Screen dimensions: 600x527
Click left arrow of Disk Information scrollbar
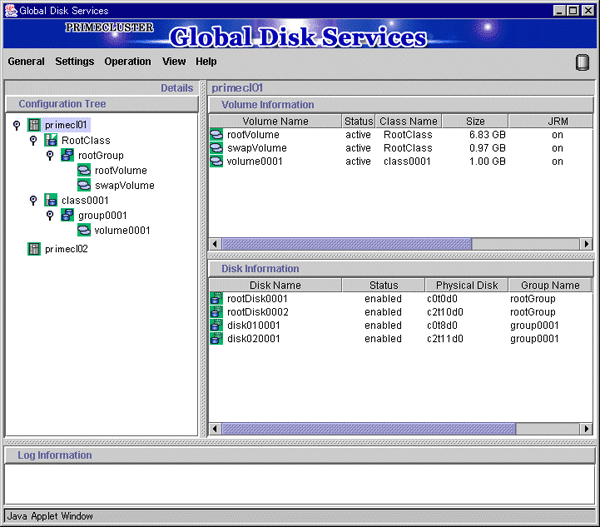pyautogui.click(x=215, y=429)
